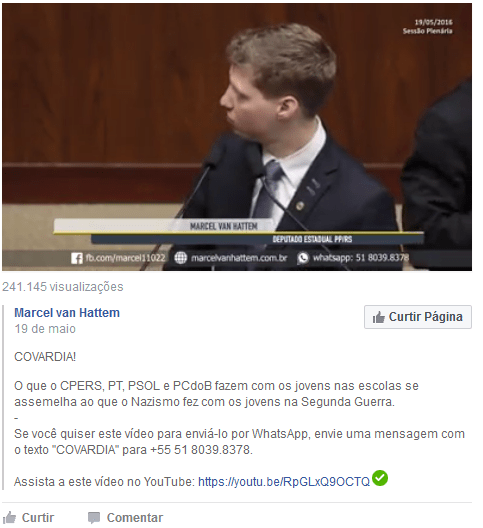Click the green checkmark verification icon
This screenshot has width=483, height=528.
pos(380,478)
